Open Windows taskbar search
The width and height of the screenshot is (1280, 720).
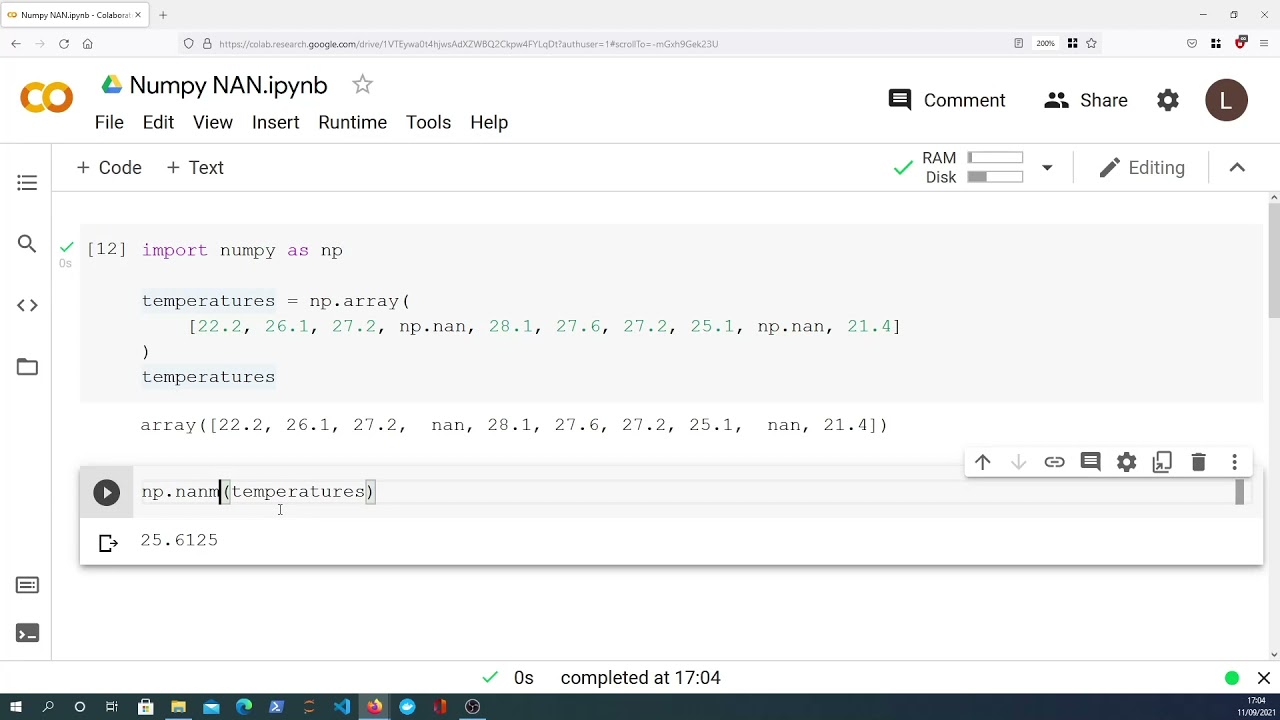tap(48, 707)
